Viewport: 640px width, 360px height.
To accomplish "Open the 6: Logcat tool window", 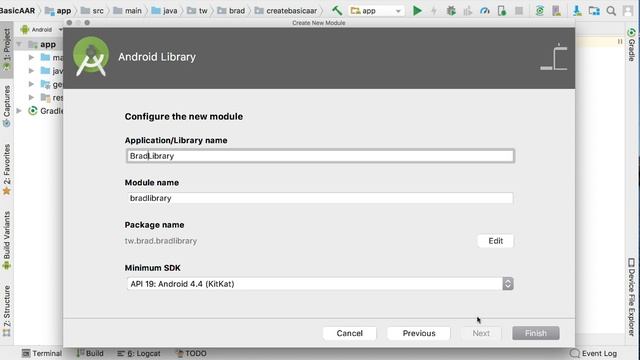I will (x=139, y=353).
